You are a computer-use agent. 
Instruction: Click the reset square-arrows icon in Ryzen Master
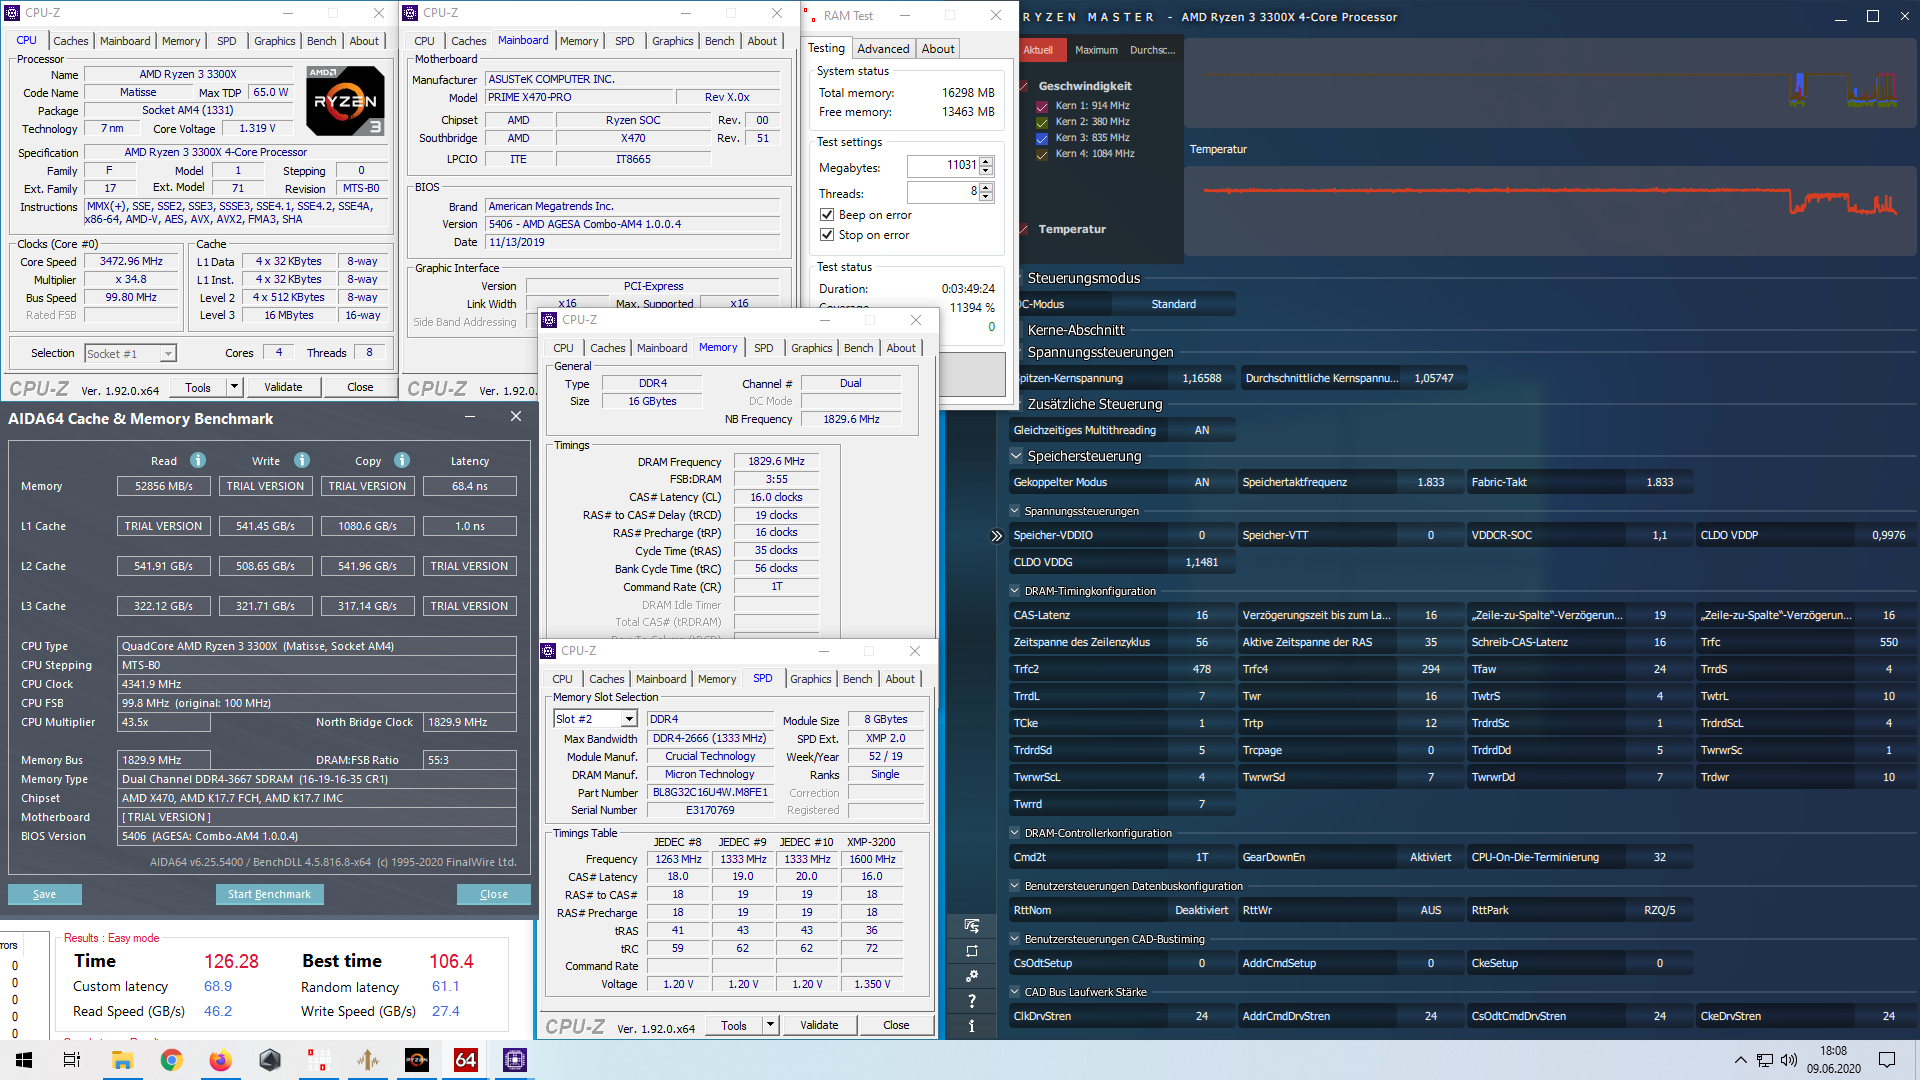[971, 951]
